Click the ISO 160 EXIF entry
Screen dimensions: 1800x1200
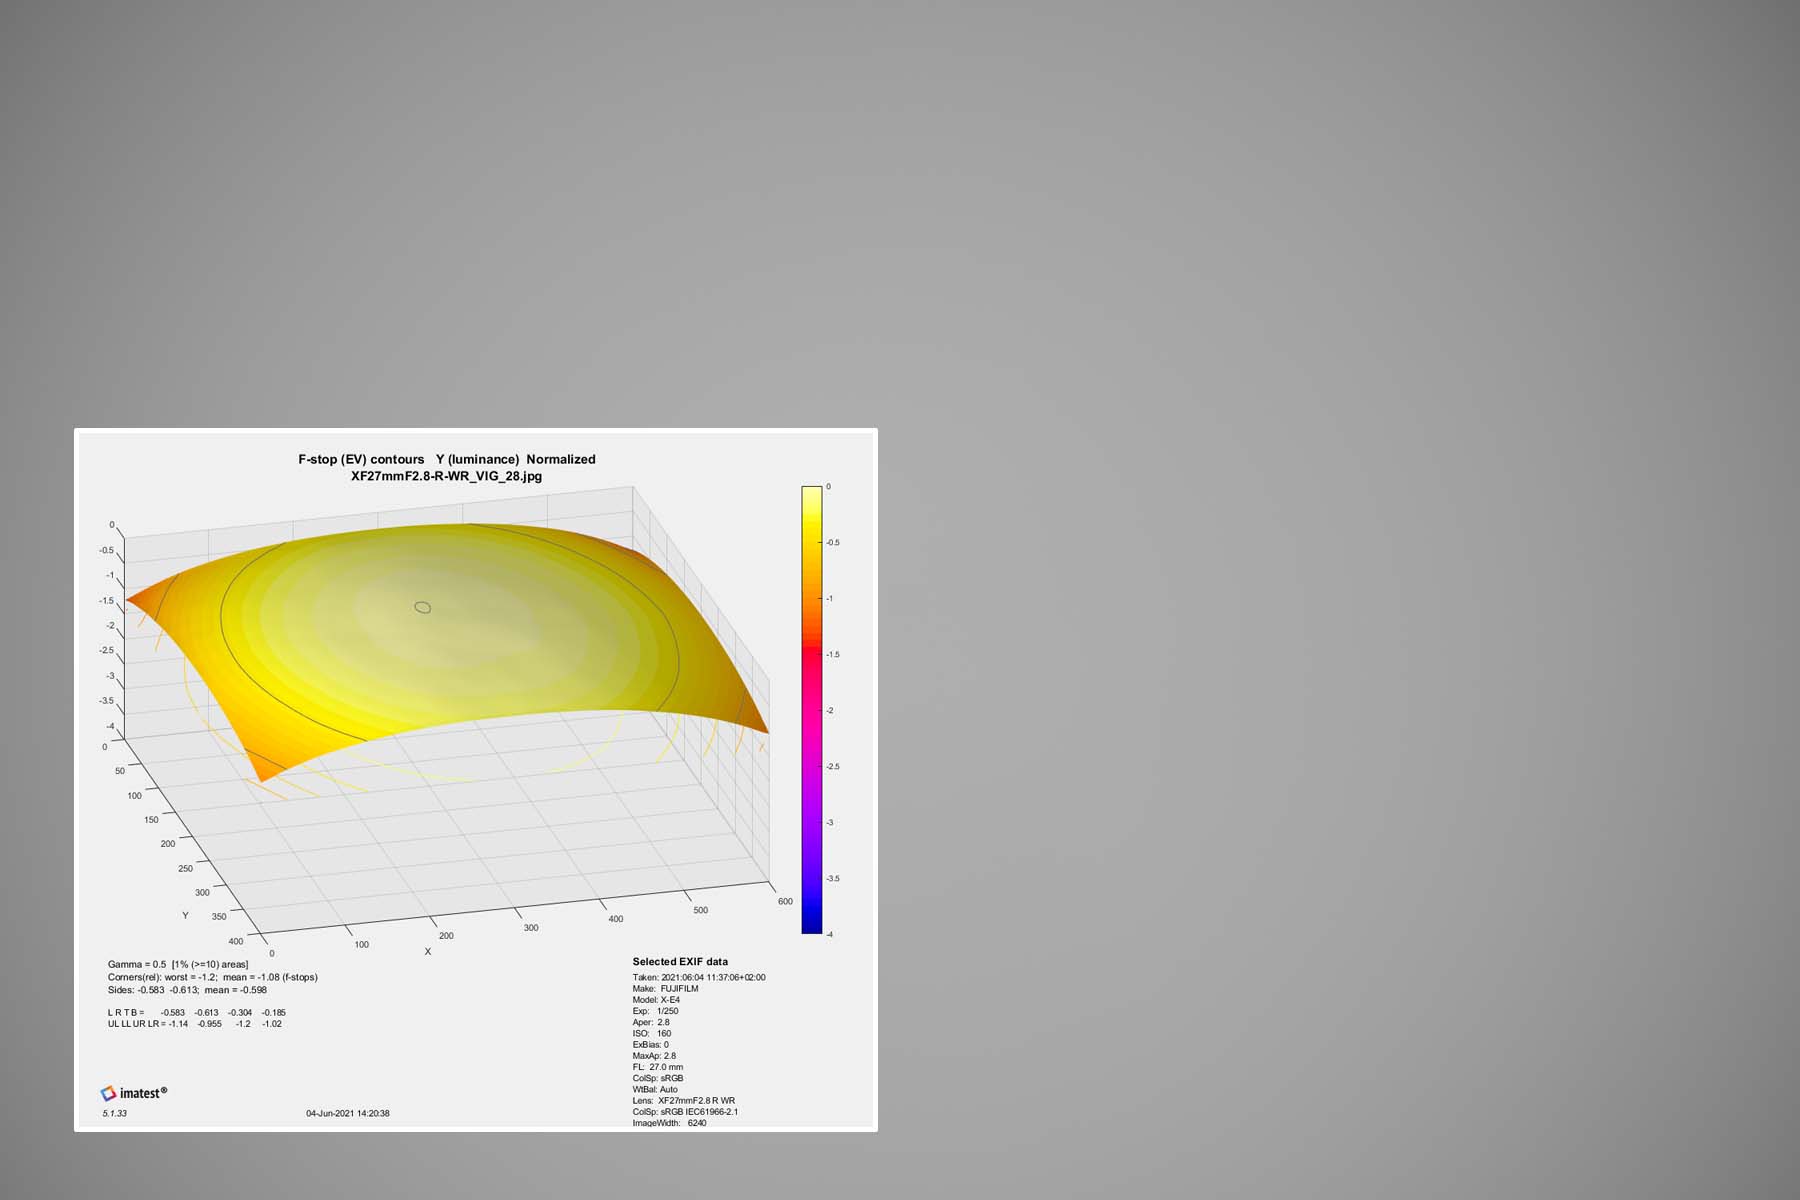point(652,1033)
